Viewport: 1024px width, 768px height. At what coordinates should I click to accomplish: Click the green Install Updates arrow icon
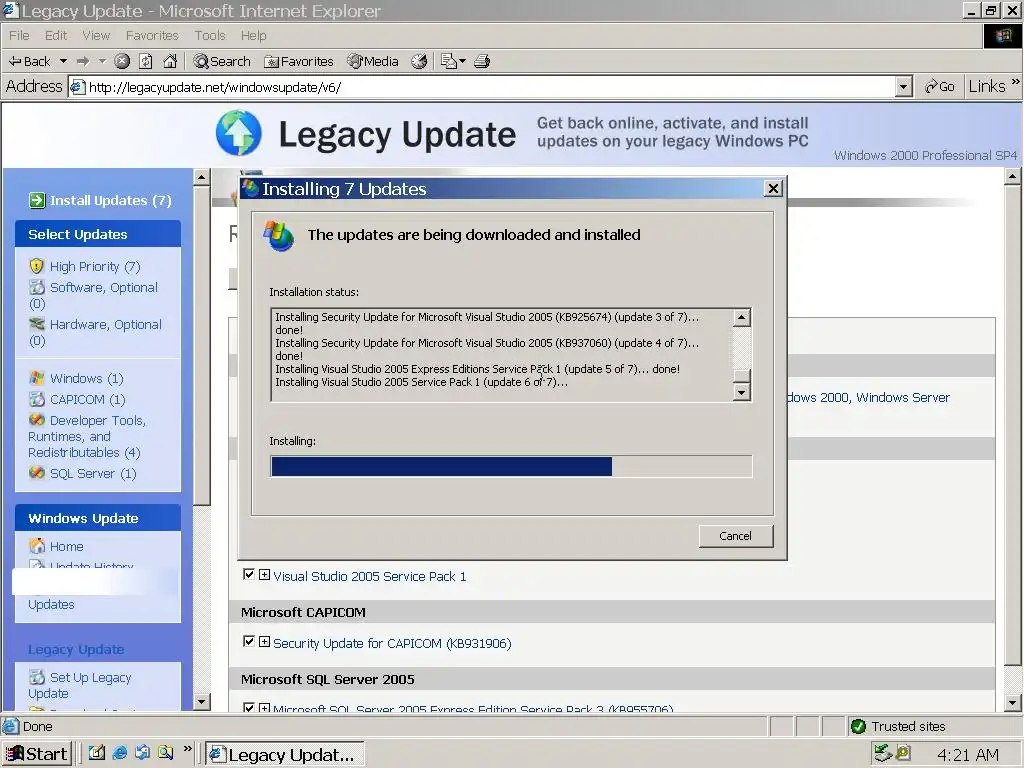click(x=37, y=200)
